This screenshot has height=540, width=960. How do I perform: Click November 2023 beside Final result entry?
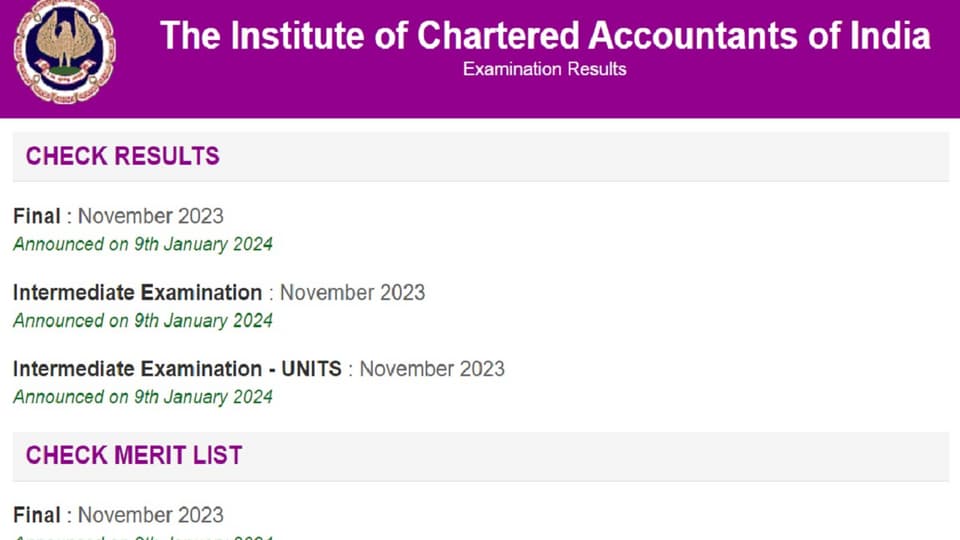(151, 216)
